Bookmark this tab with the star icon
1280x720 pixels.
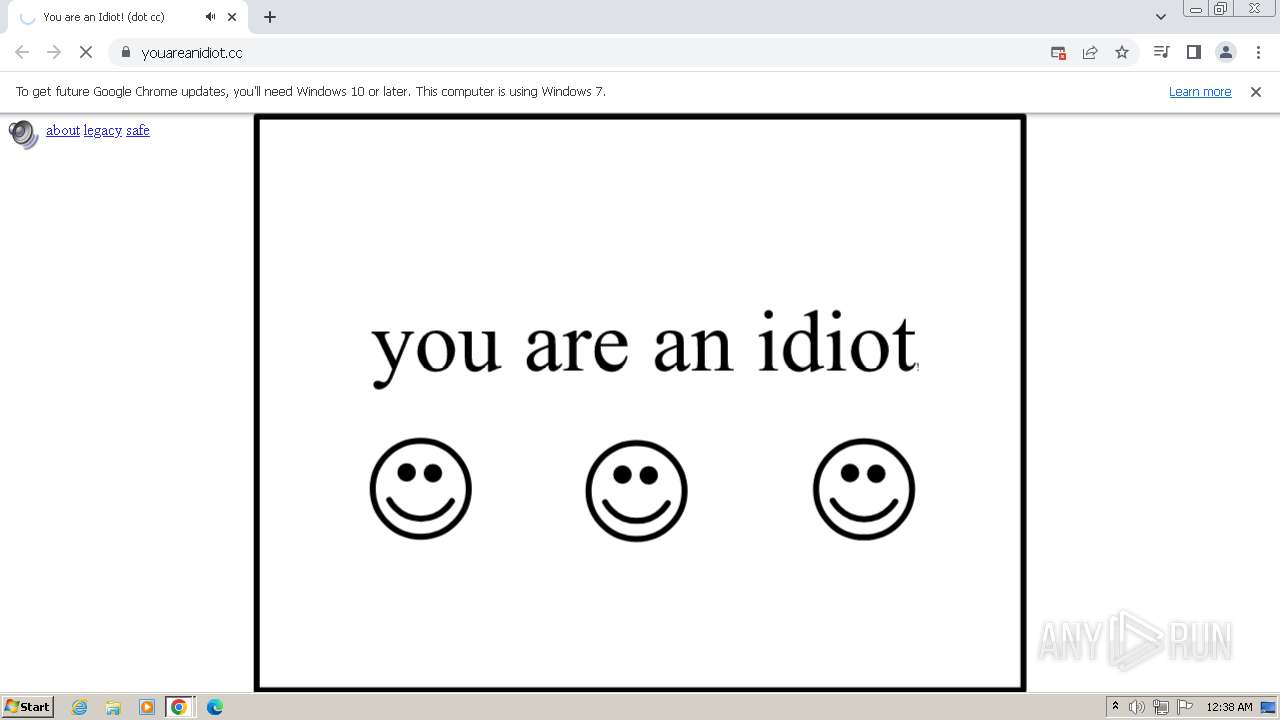(x=1122, y=52)
